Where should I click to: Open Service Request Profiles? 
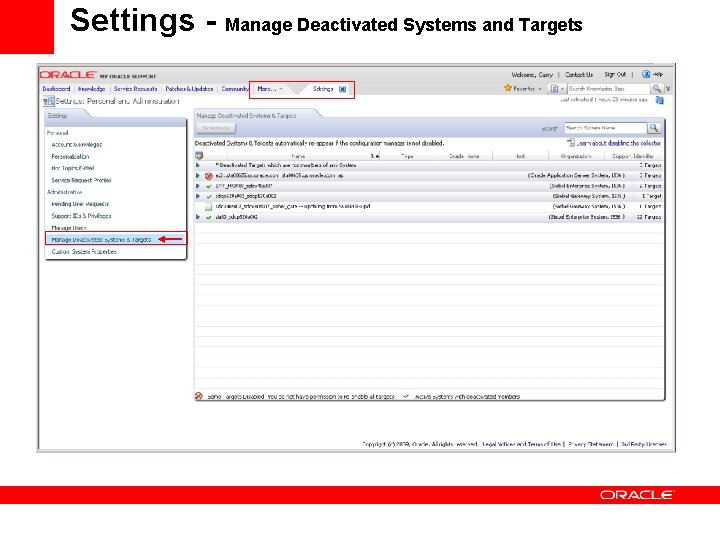81,180
